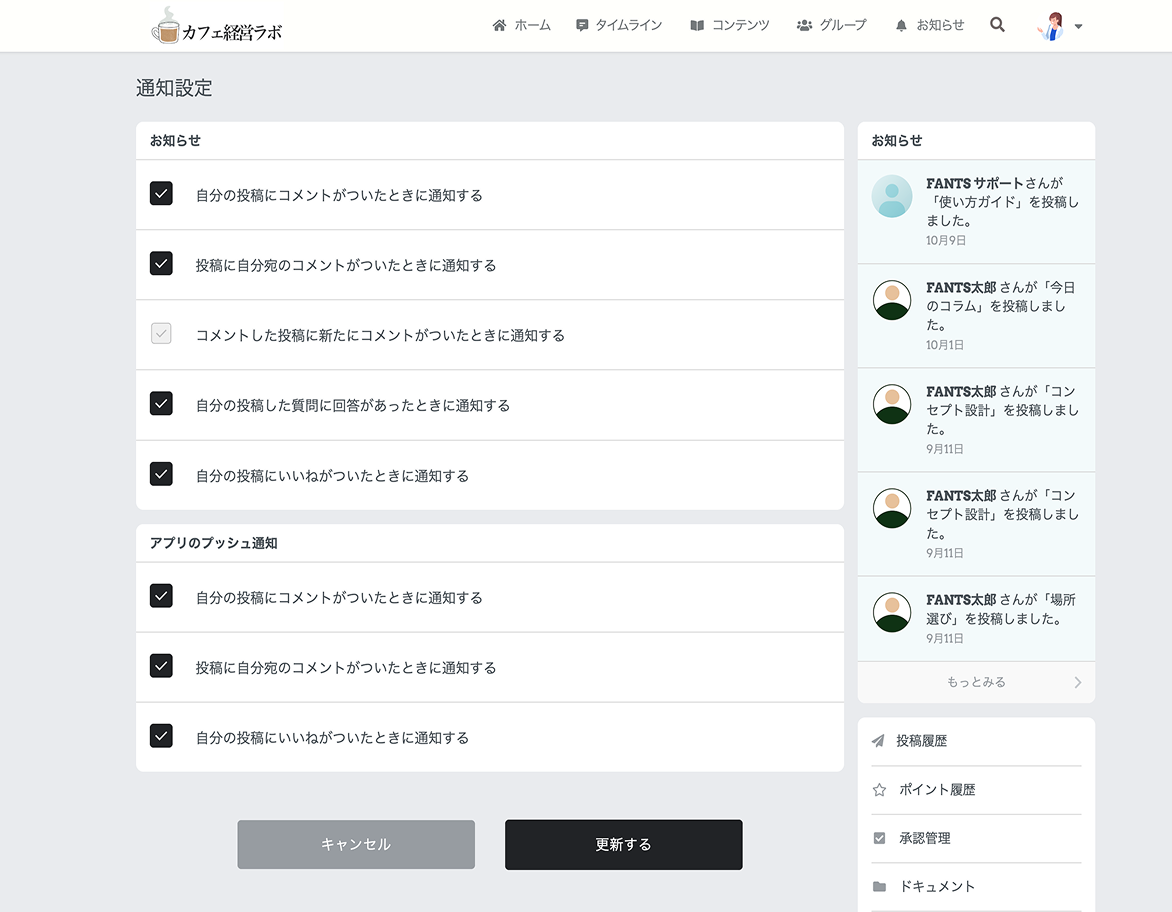1172x912 pixels.
Task: Click FANTS太郎 avatar on 場所選び notification
Action: click(x=892, y=612)
